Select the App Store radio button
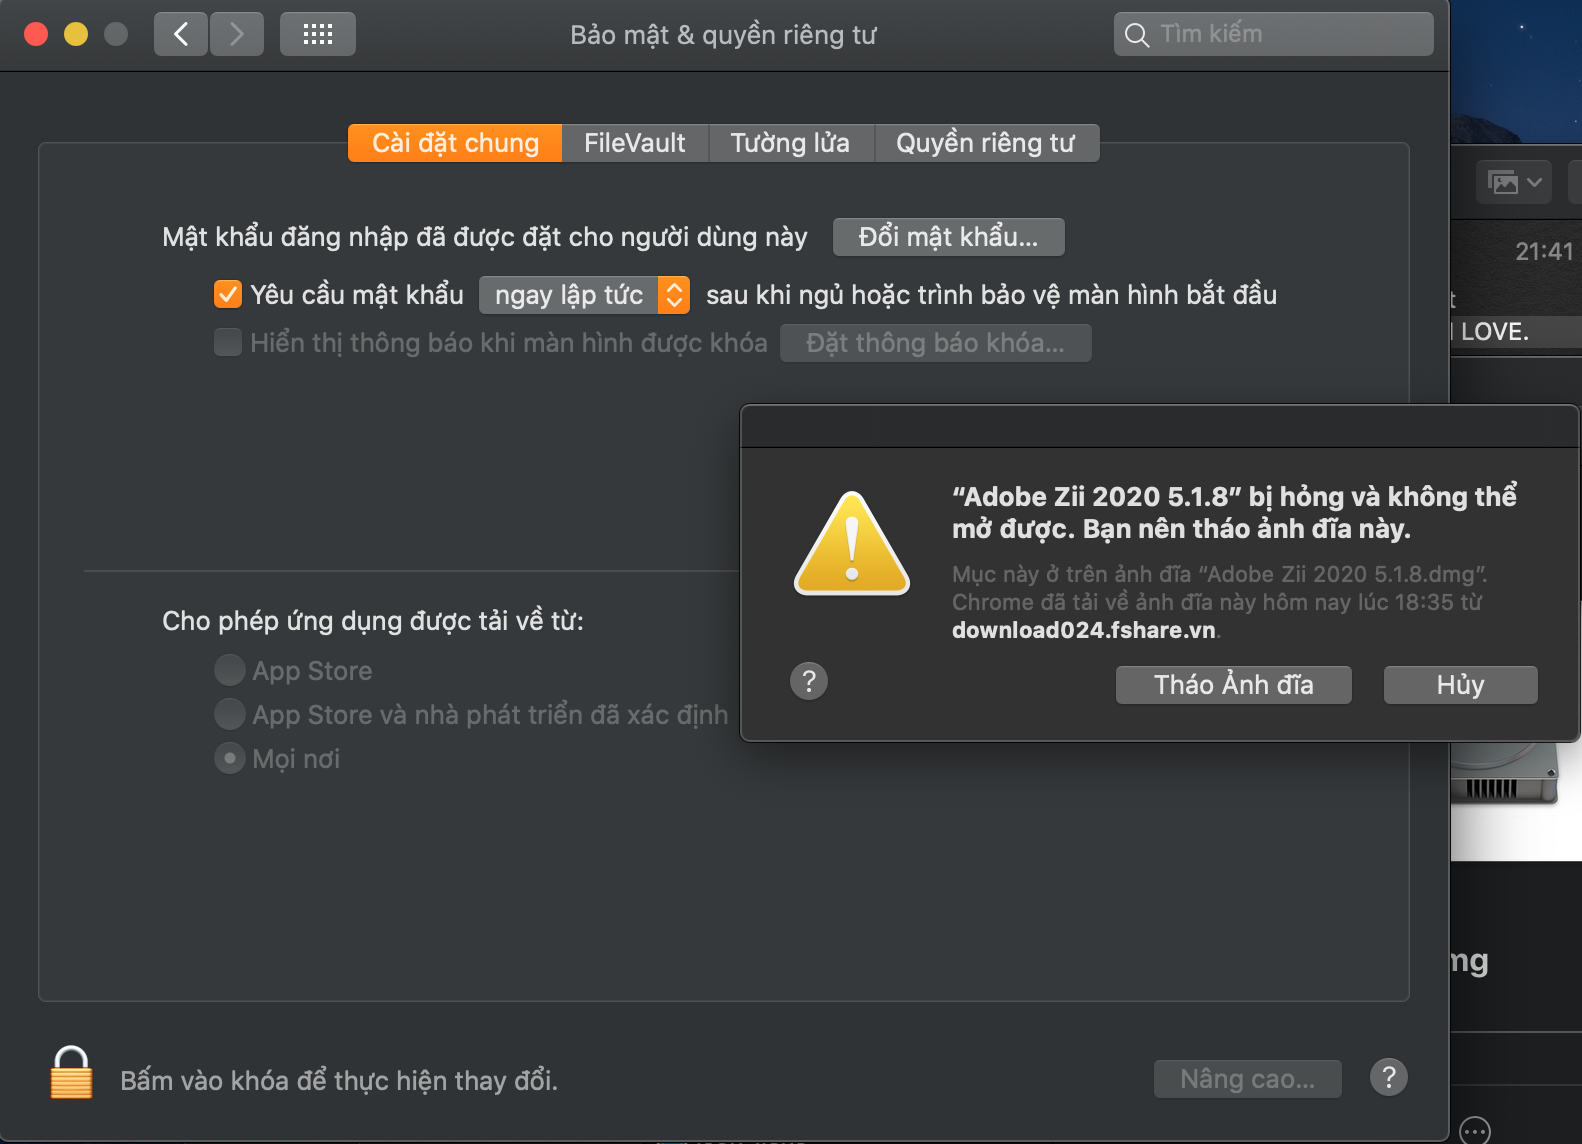This screenshot has height=1144, width=1582. 230,670
